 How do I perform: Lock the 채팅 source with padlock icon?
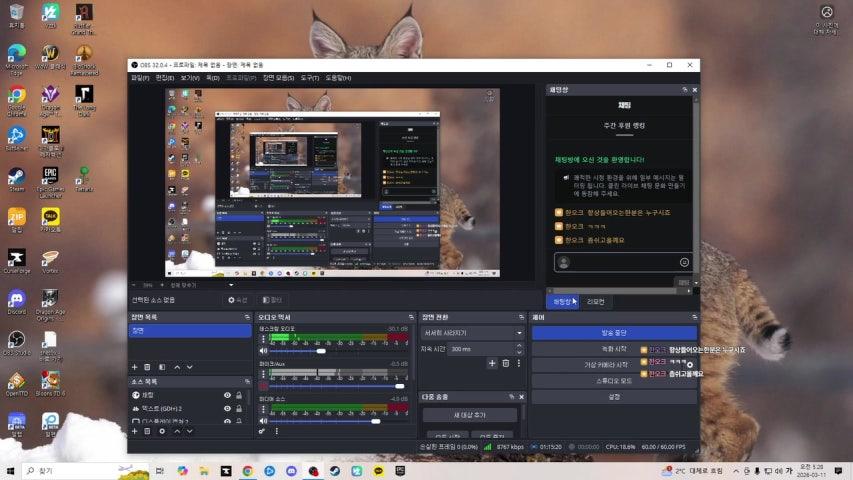[241, 395]
